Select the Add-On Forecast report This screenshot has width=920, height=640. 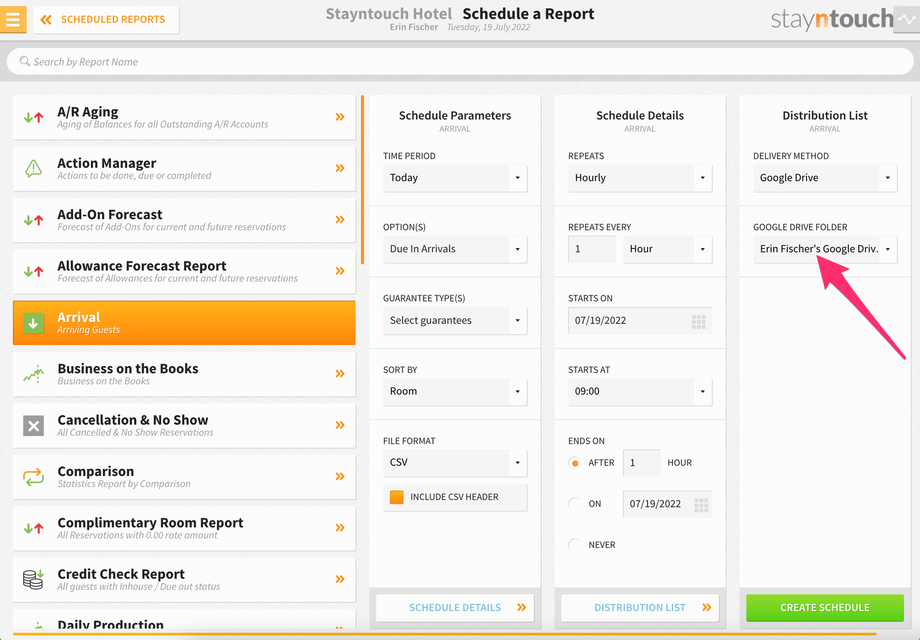[x=184, y=220]
